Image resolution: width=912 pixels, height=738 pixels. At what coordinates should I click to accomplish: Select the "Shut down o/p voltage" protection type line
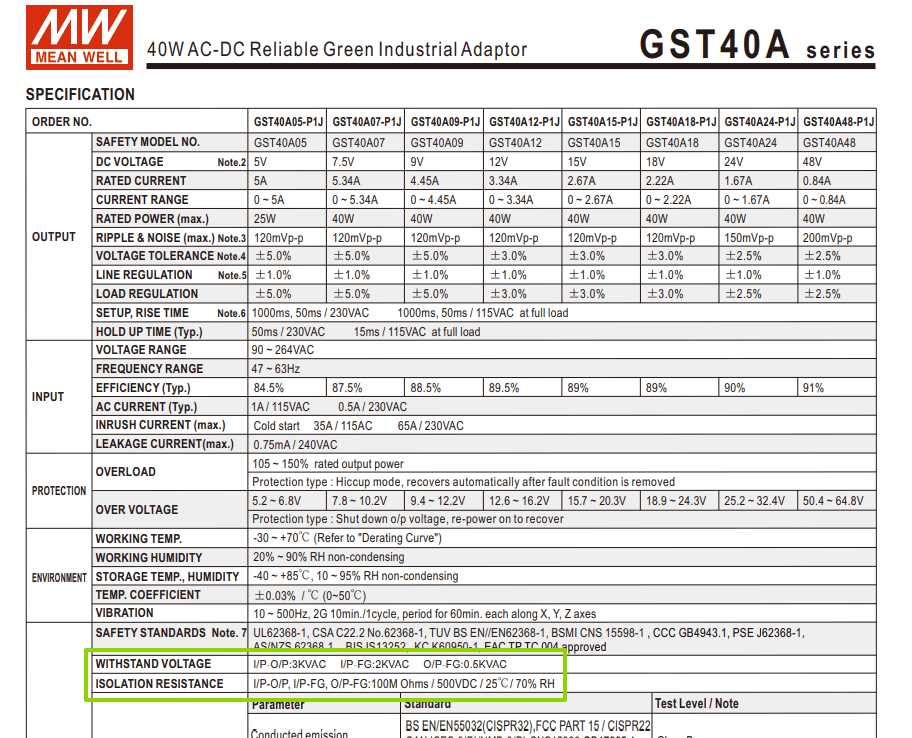408,519
